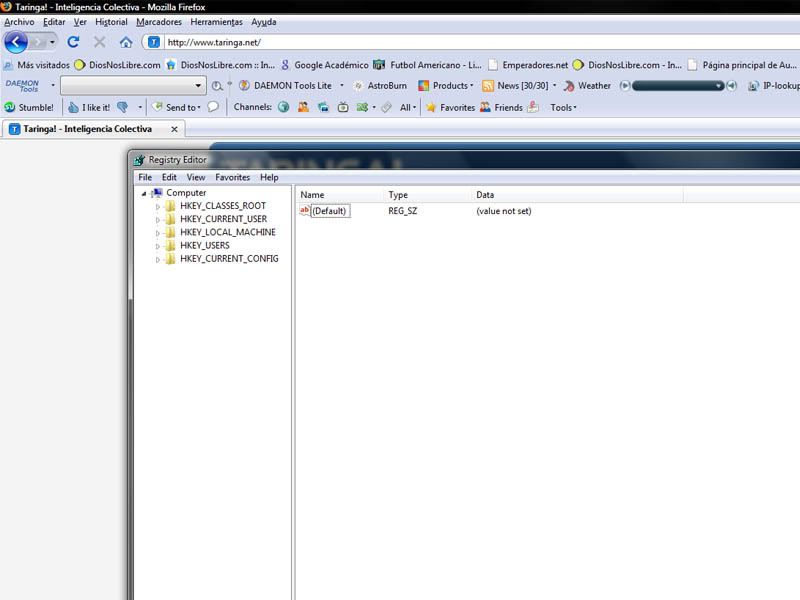Open Registry Editor Favorites menu
Image resolution: width=800 pixels, height=600 pixels.
233,177
